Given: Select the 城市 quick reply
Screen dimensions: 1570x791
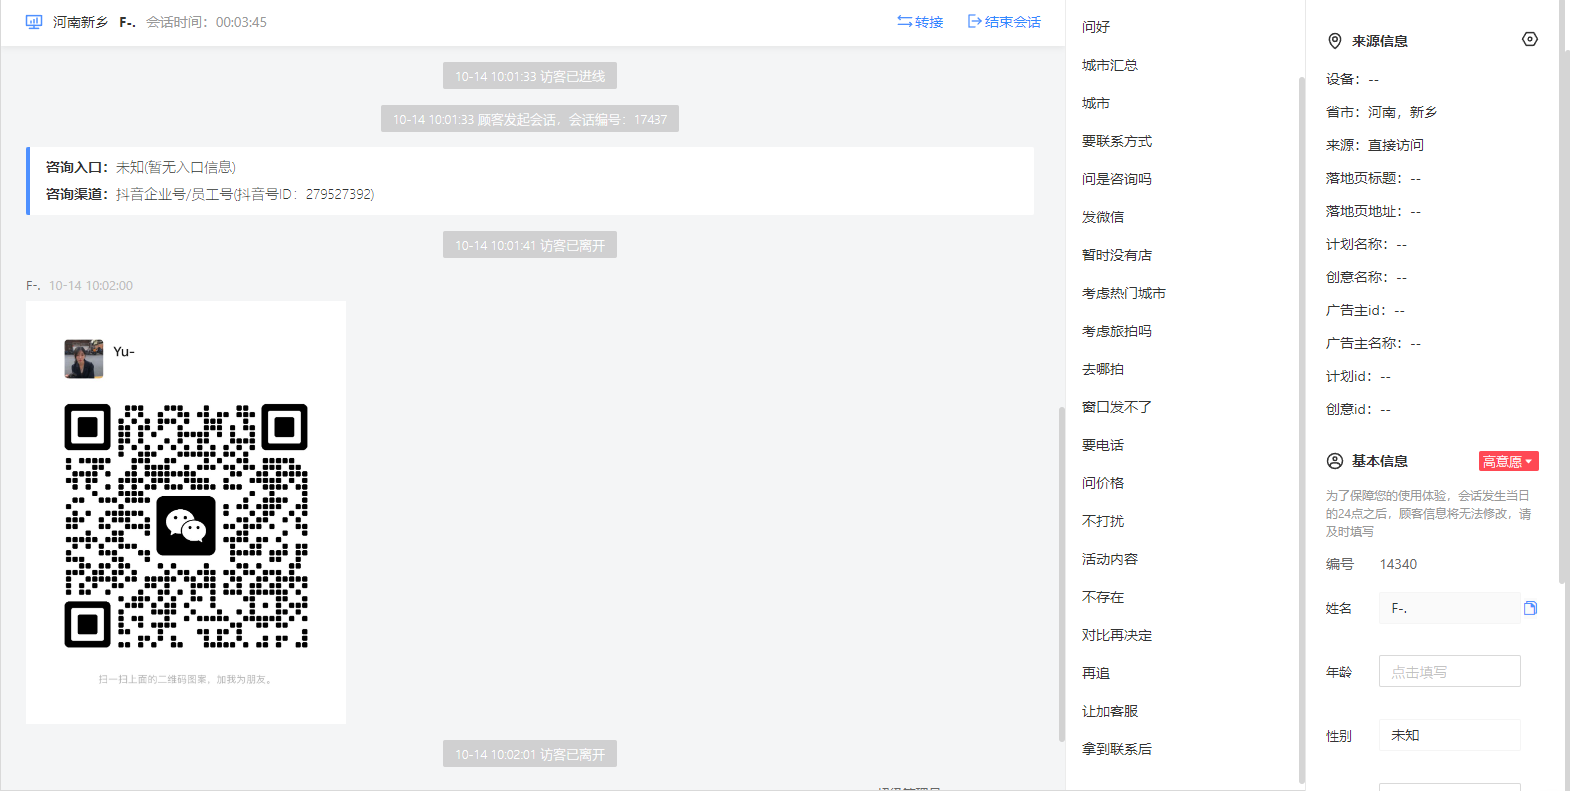Looking at the screenshot, I should (1096, 103).
